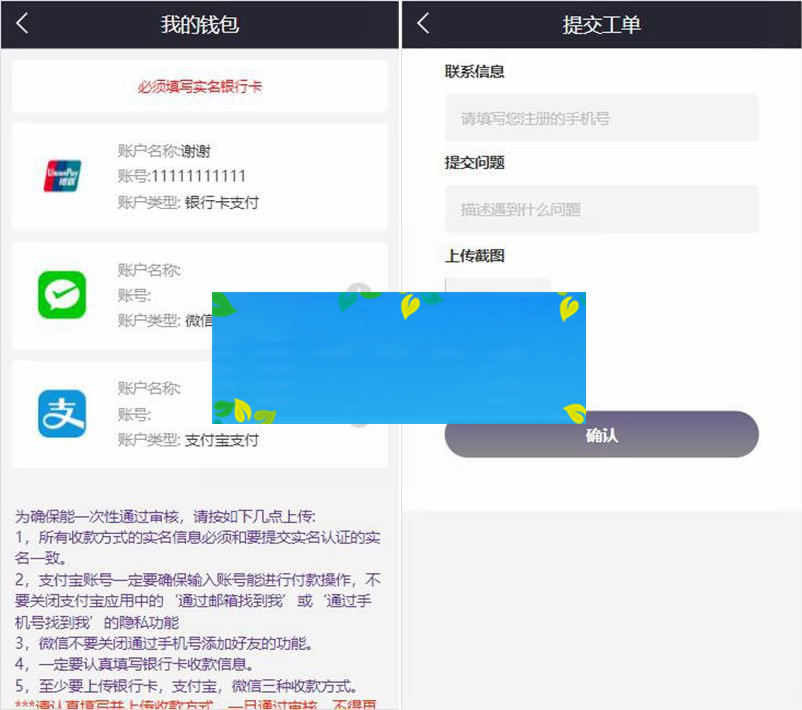The width and height of the screenshot is (802, 710).
Task: Open the 我的钱包 header title
Action: click(x=198, y=24)
